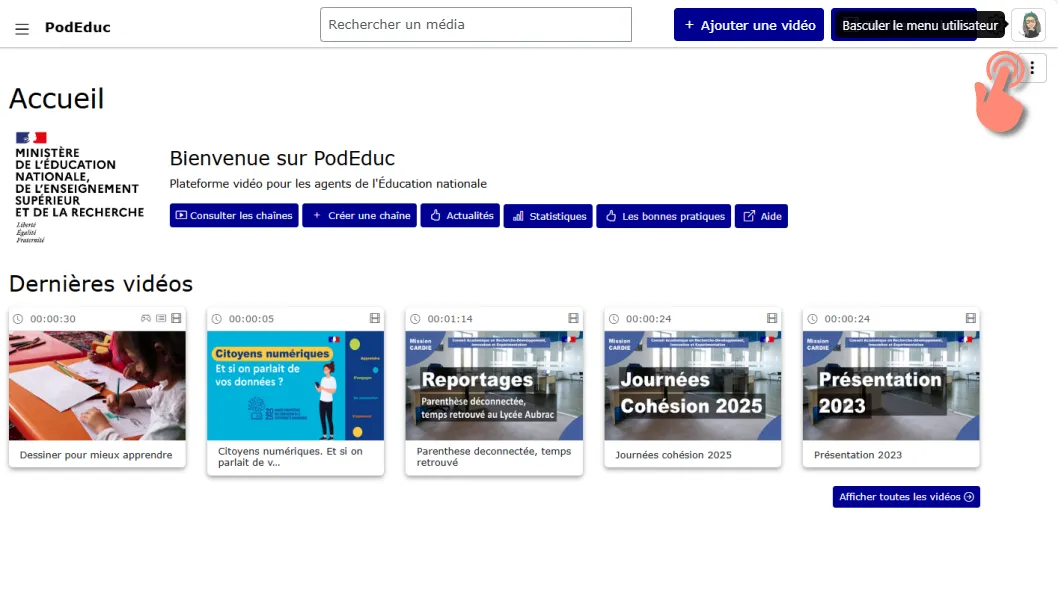Open Les bonnes pratiques page
This screenshot has width=1058, height=595.
(x=663, y=216)
